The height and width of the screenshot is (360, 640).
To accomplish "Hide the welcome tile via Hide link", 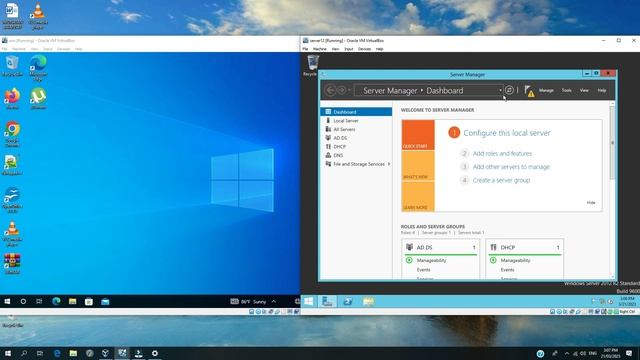I will 591,203.
